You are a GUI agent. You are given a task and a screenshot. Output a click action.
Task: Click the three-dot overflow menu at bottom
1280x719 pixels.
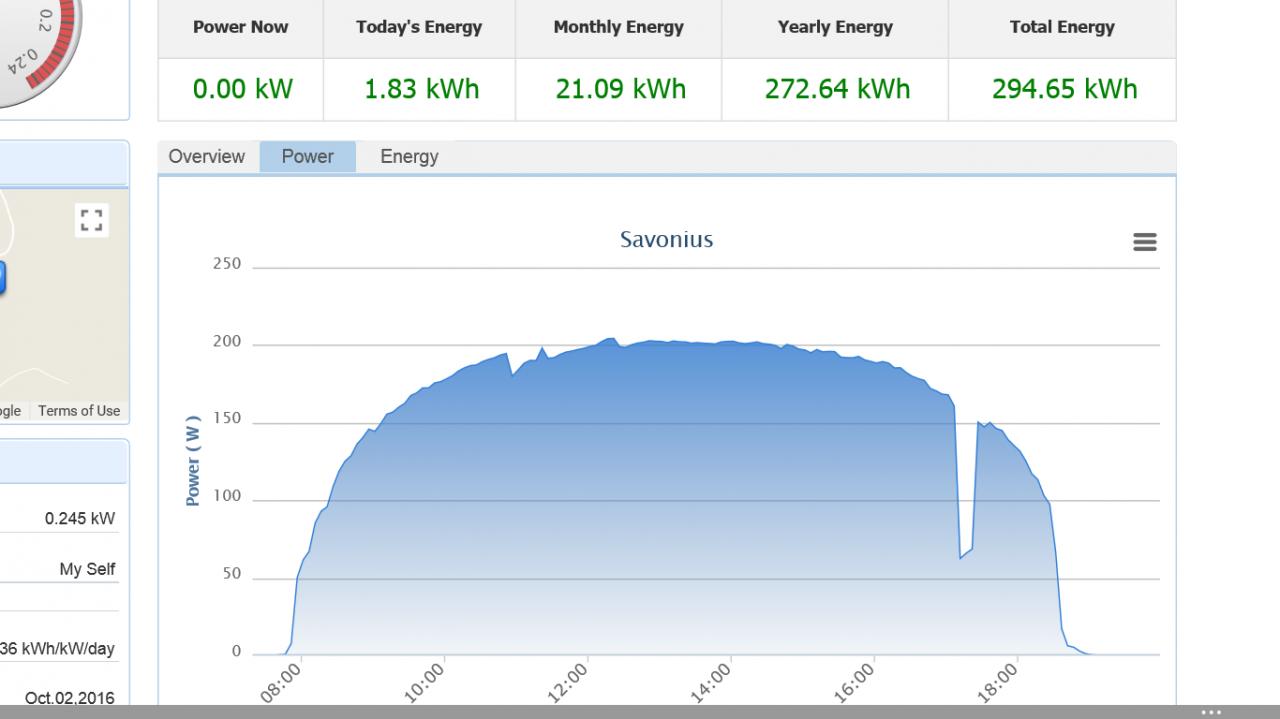click(1211, 712)
